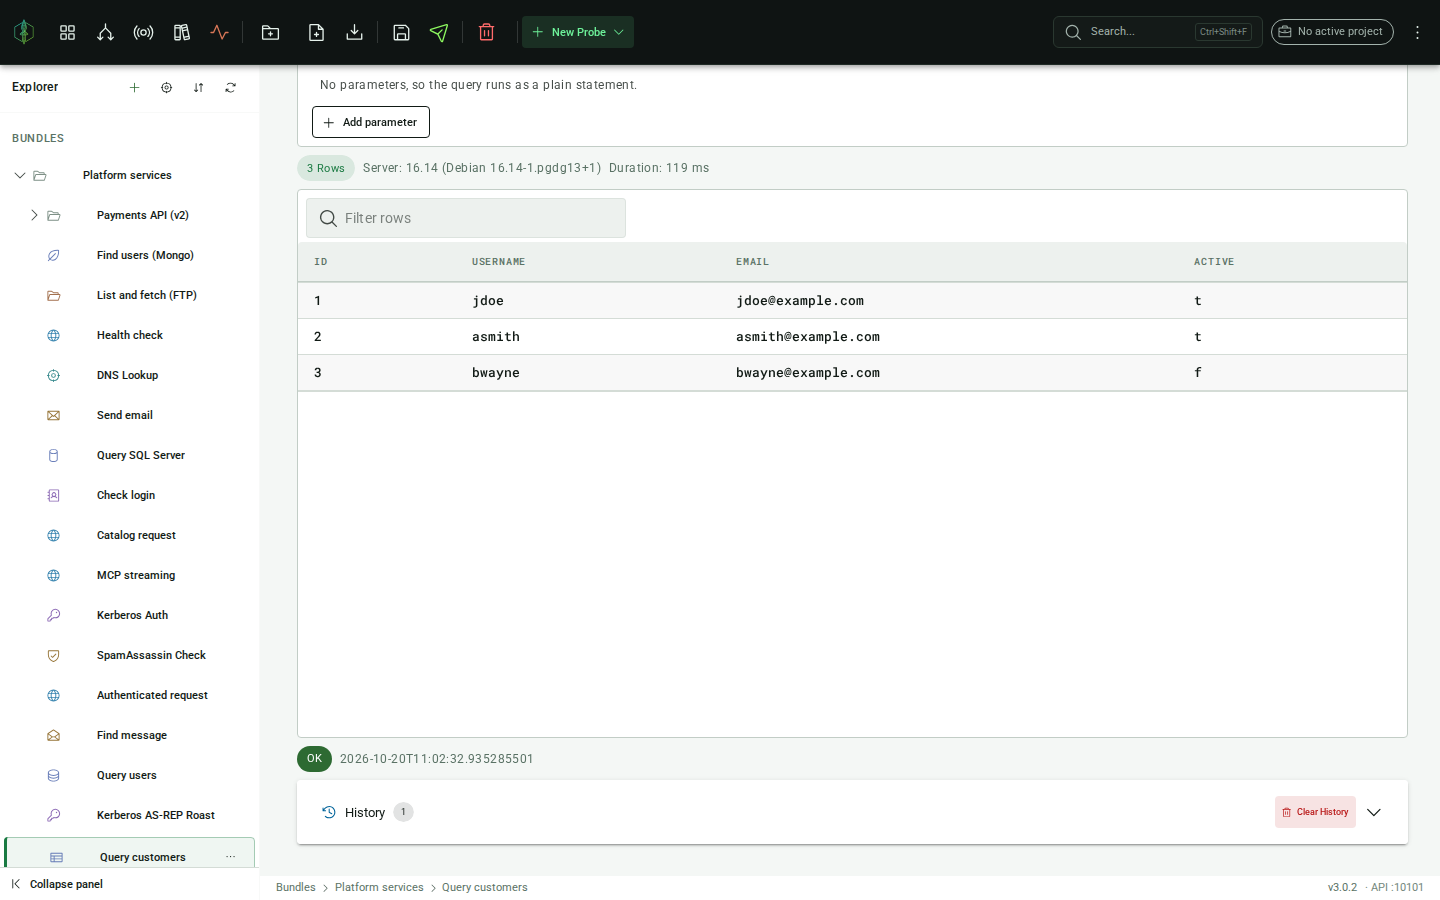The height and width of the screenshot is (900, 1440).
Task: Click the History label
Action: pyautogui.click(x=365, y=813)
